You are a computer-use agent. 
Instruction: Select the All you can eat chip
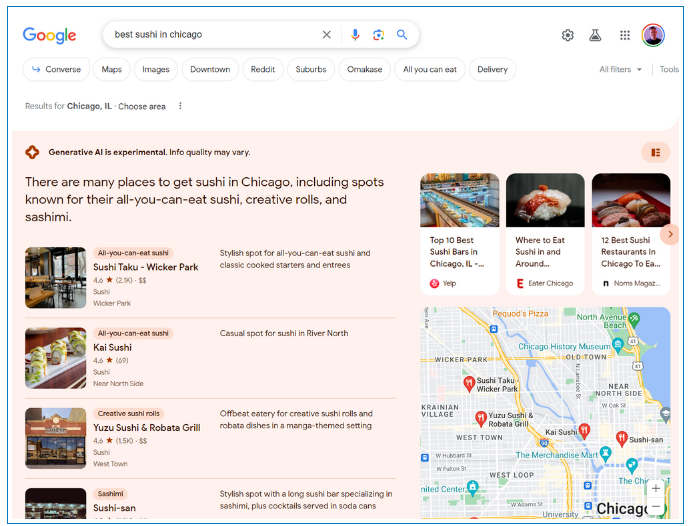point(430,70)
